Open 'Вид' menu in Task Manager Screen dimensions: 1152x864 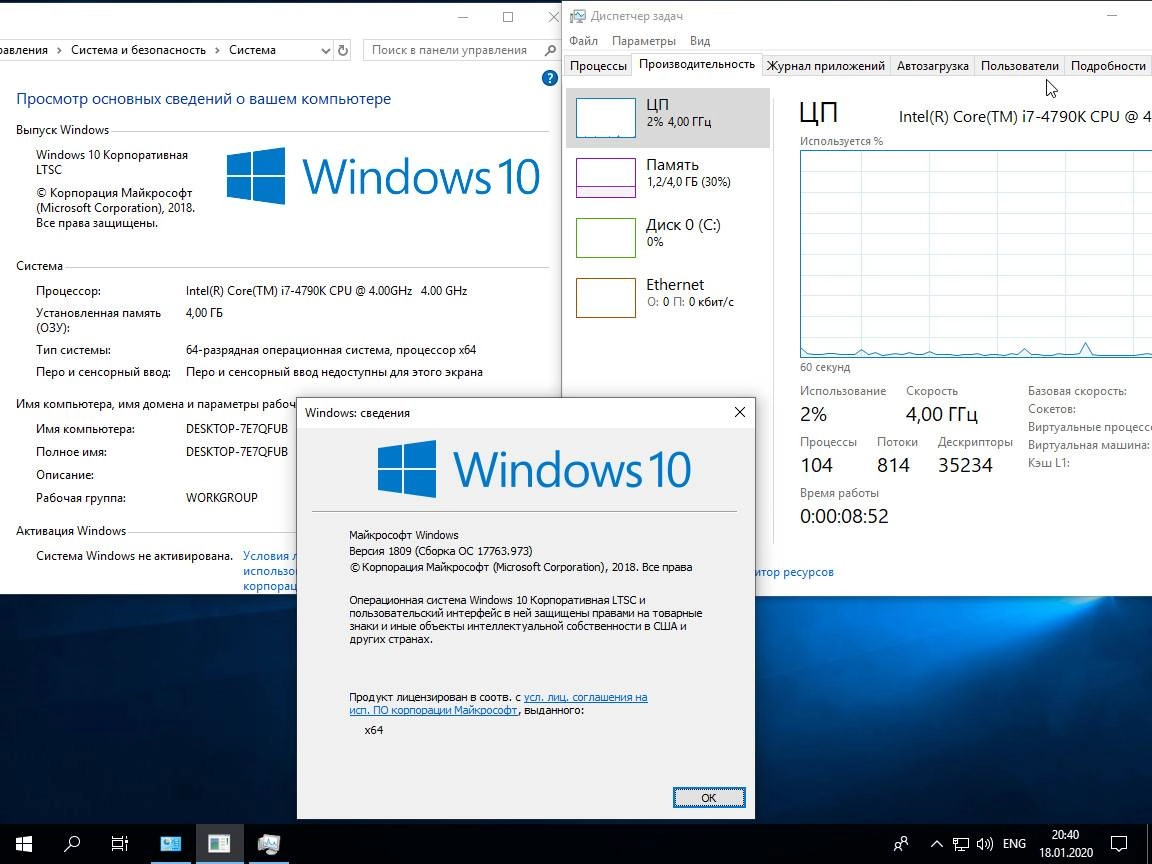[700, 41]
